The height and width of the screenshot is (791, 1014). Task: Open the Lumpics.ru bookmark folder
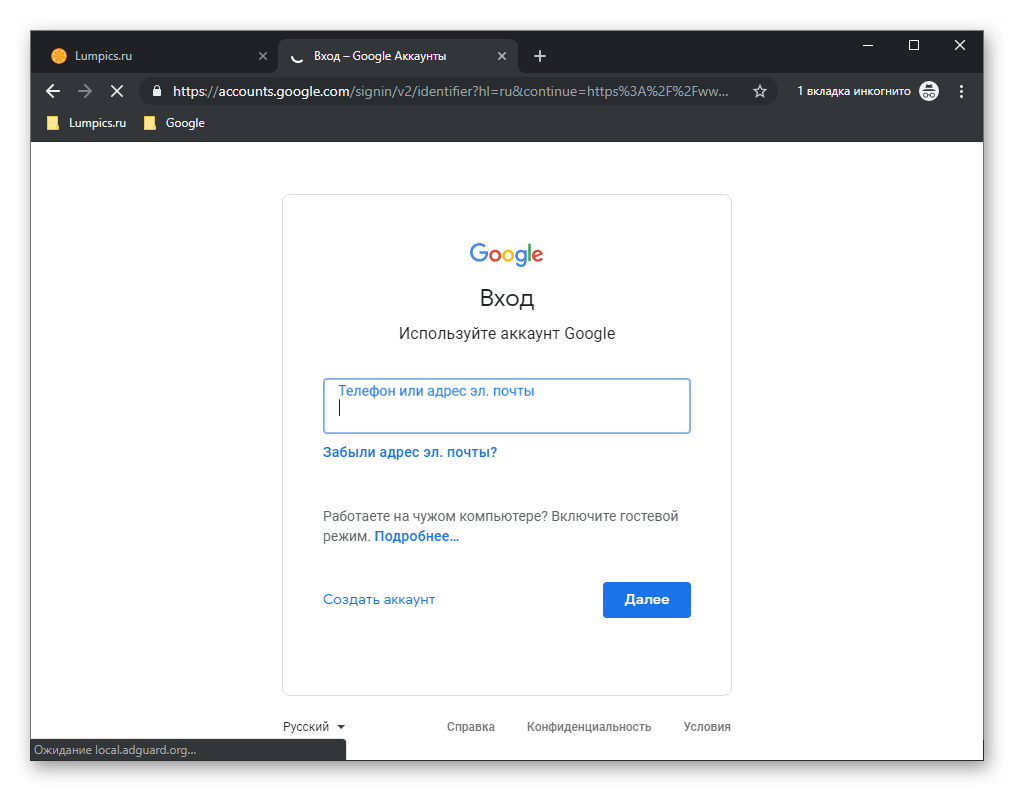pyautogui.click(x=87, y=123)
